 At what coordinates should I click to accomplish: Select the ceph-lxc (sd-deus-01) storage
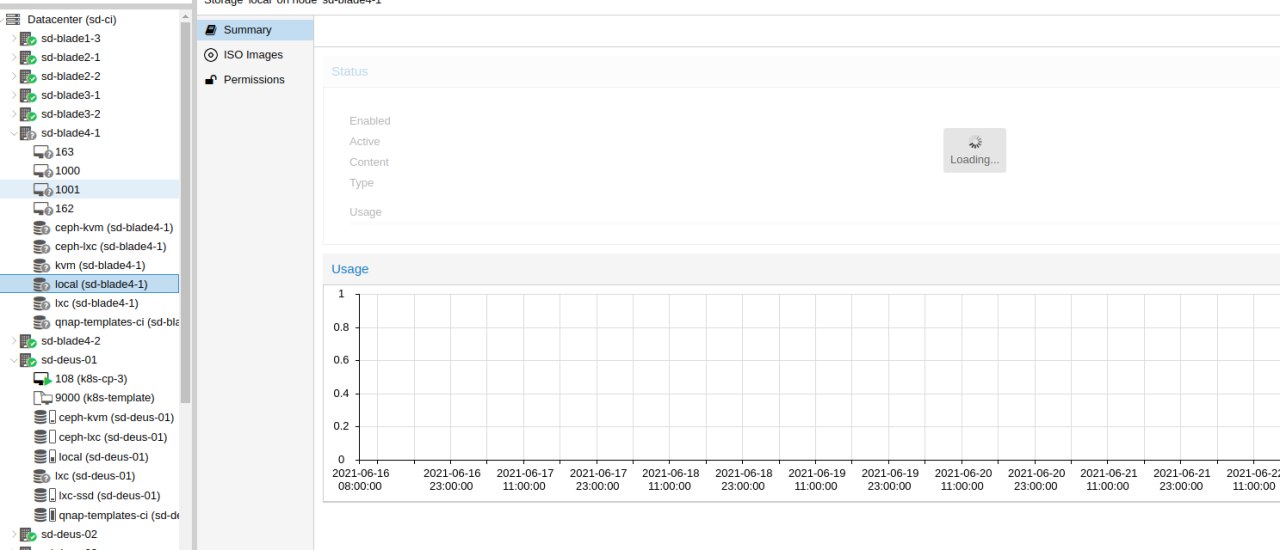(113, 437)
